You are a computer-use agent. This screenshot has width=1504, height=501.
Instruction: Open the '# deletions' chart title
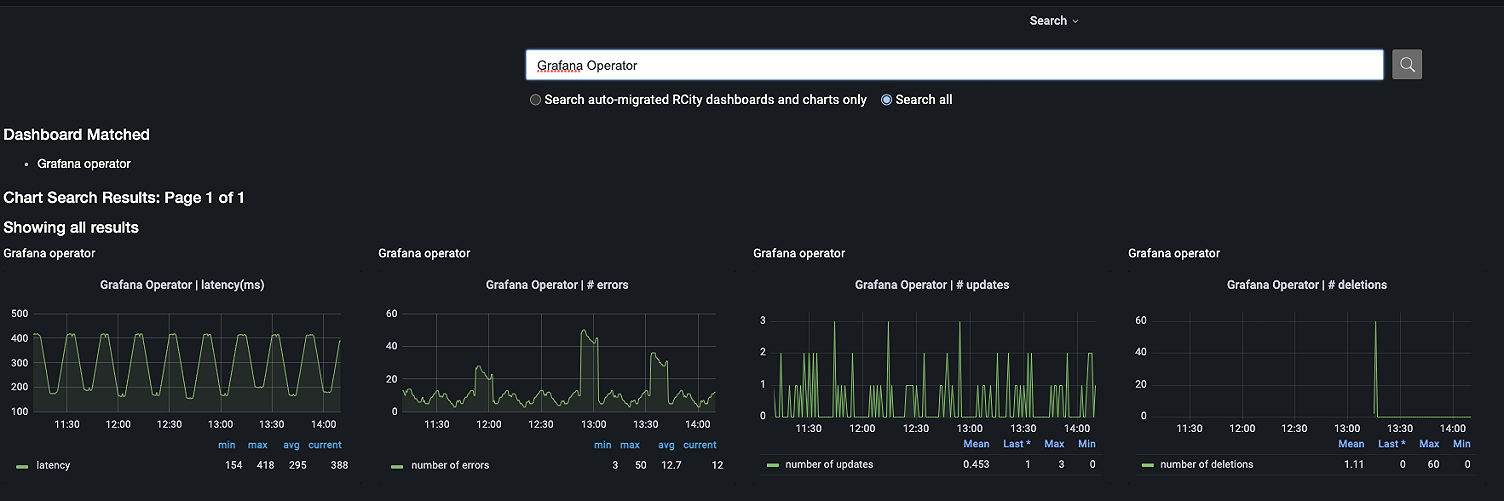1307,285
